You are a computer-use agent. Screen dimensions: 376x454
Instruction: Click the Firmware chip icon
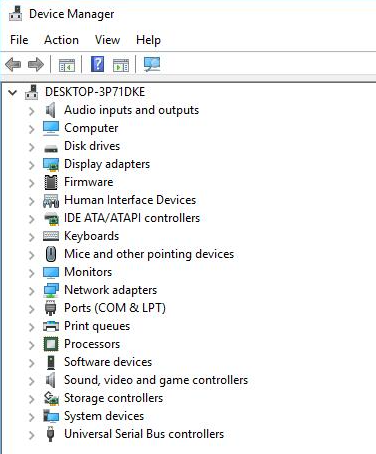tap(51, 182)
